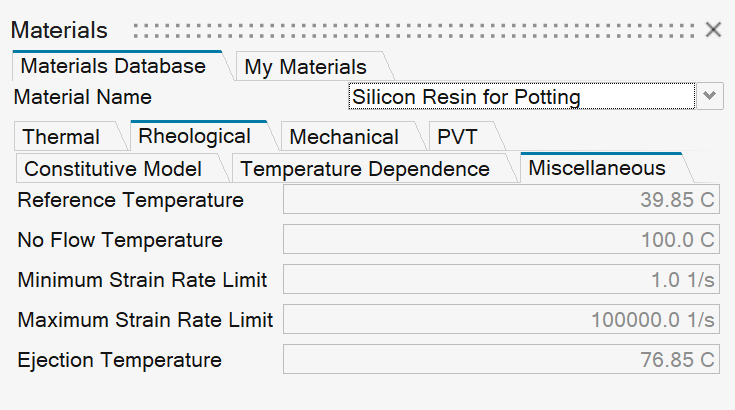This screenshot has width=735, height=410.
Task: Switch to the Materials Database tab
Action: click(x=113, y=67)
